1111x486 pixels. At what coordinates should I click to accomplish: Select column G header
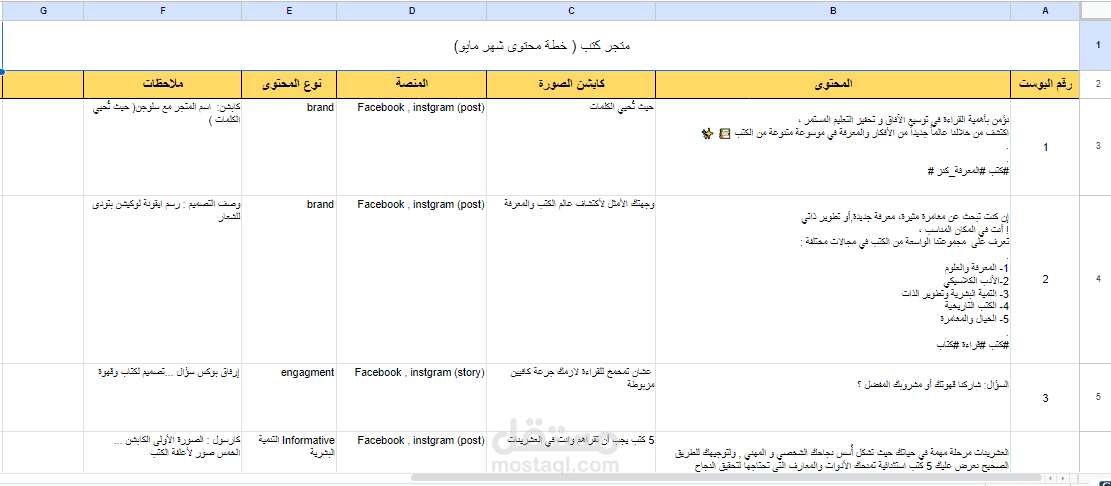44,11
